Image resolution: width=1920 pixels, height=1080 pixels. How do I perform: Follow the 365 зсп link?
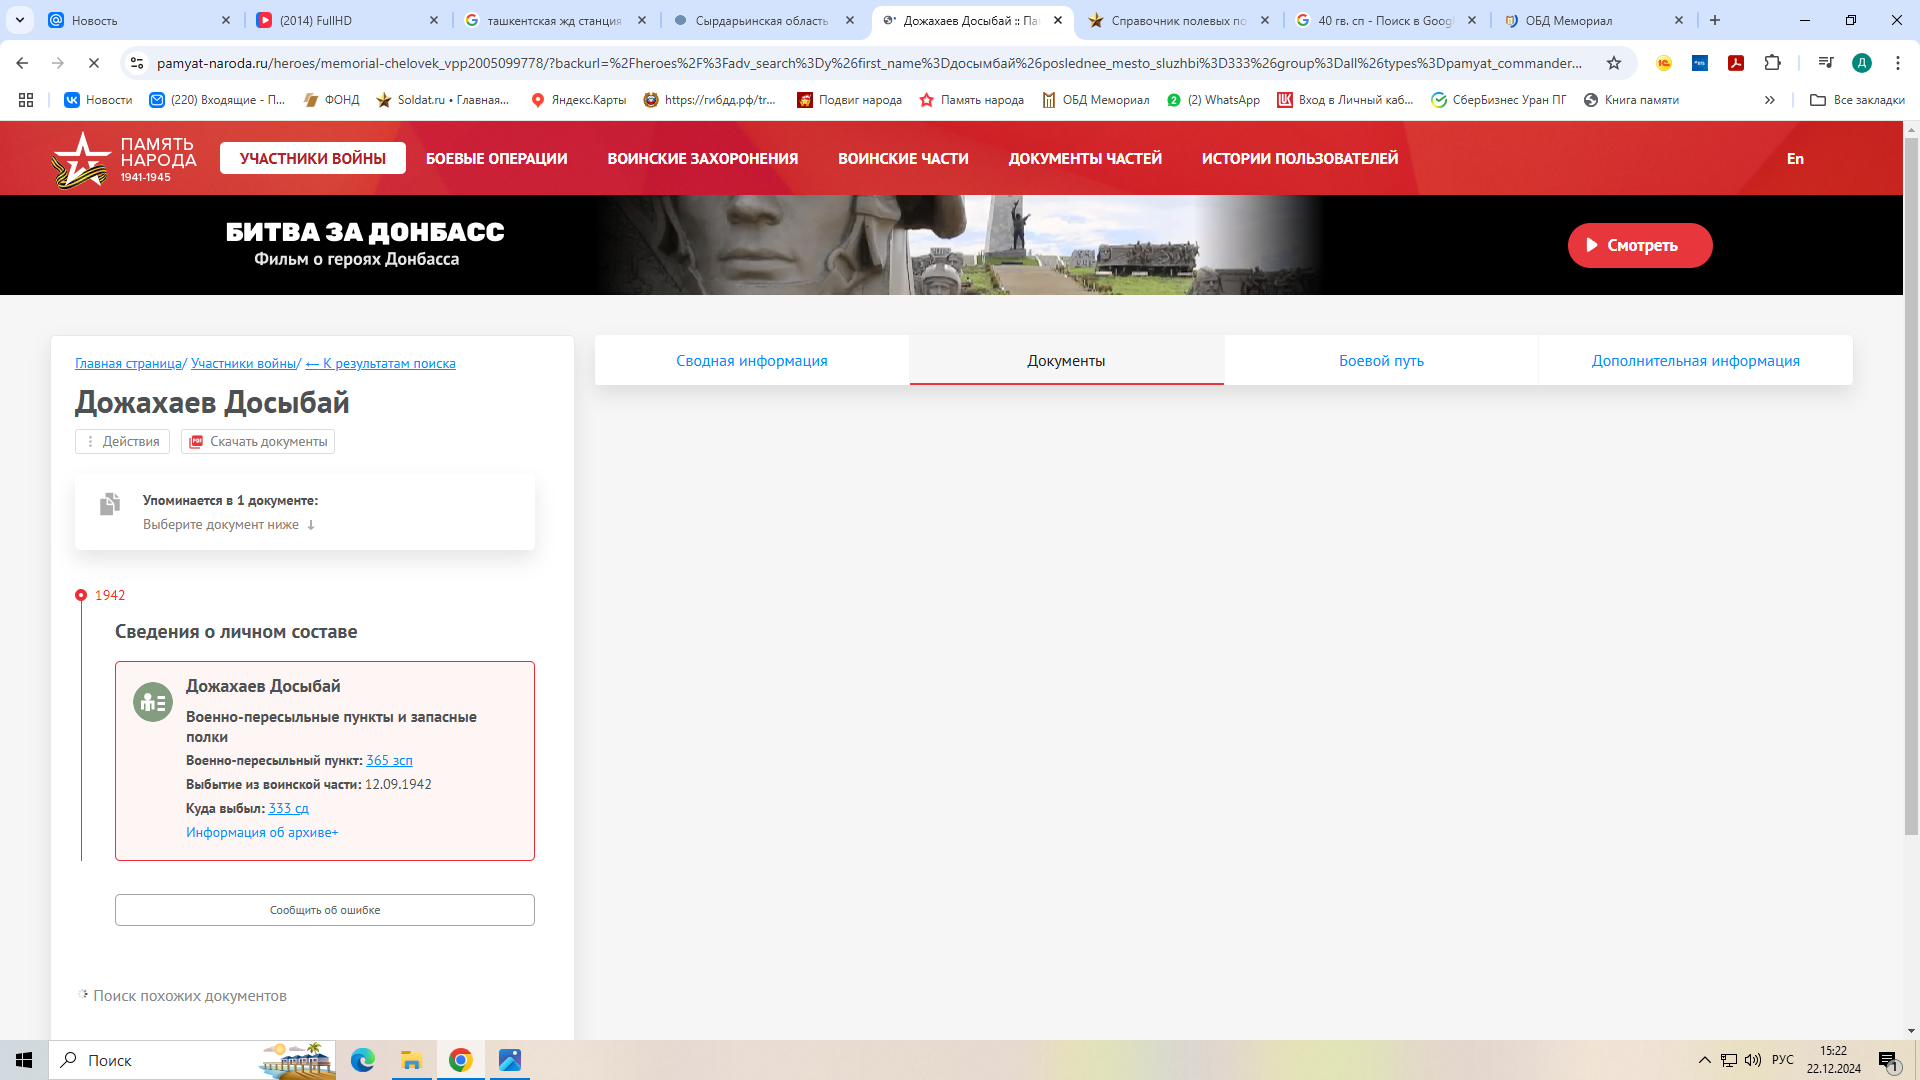click(x=389, y=761)
